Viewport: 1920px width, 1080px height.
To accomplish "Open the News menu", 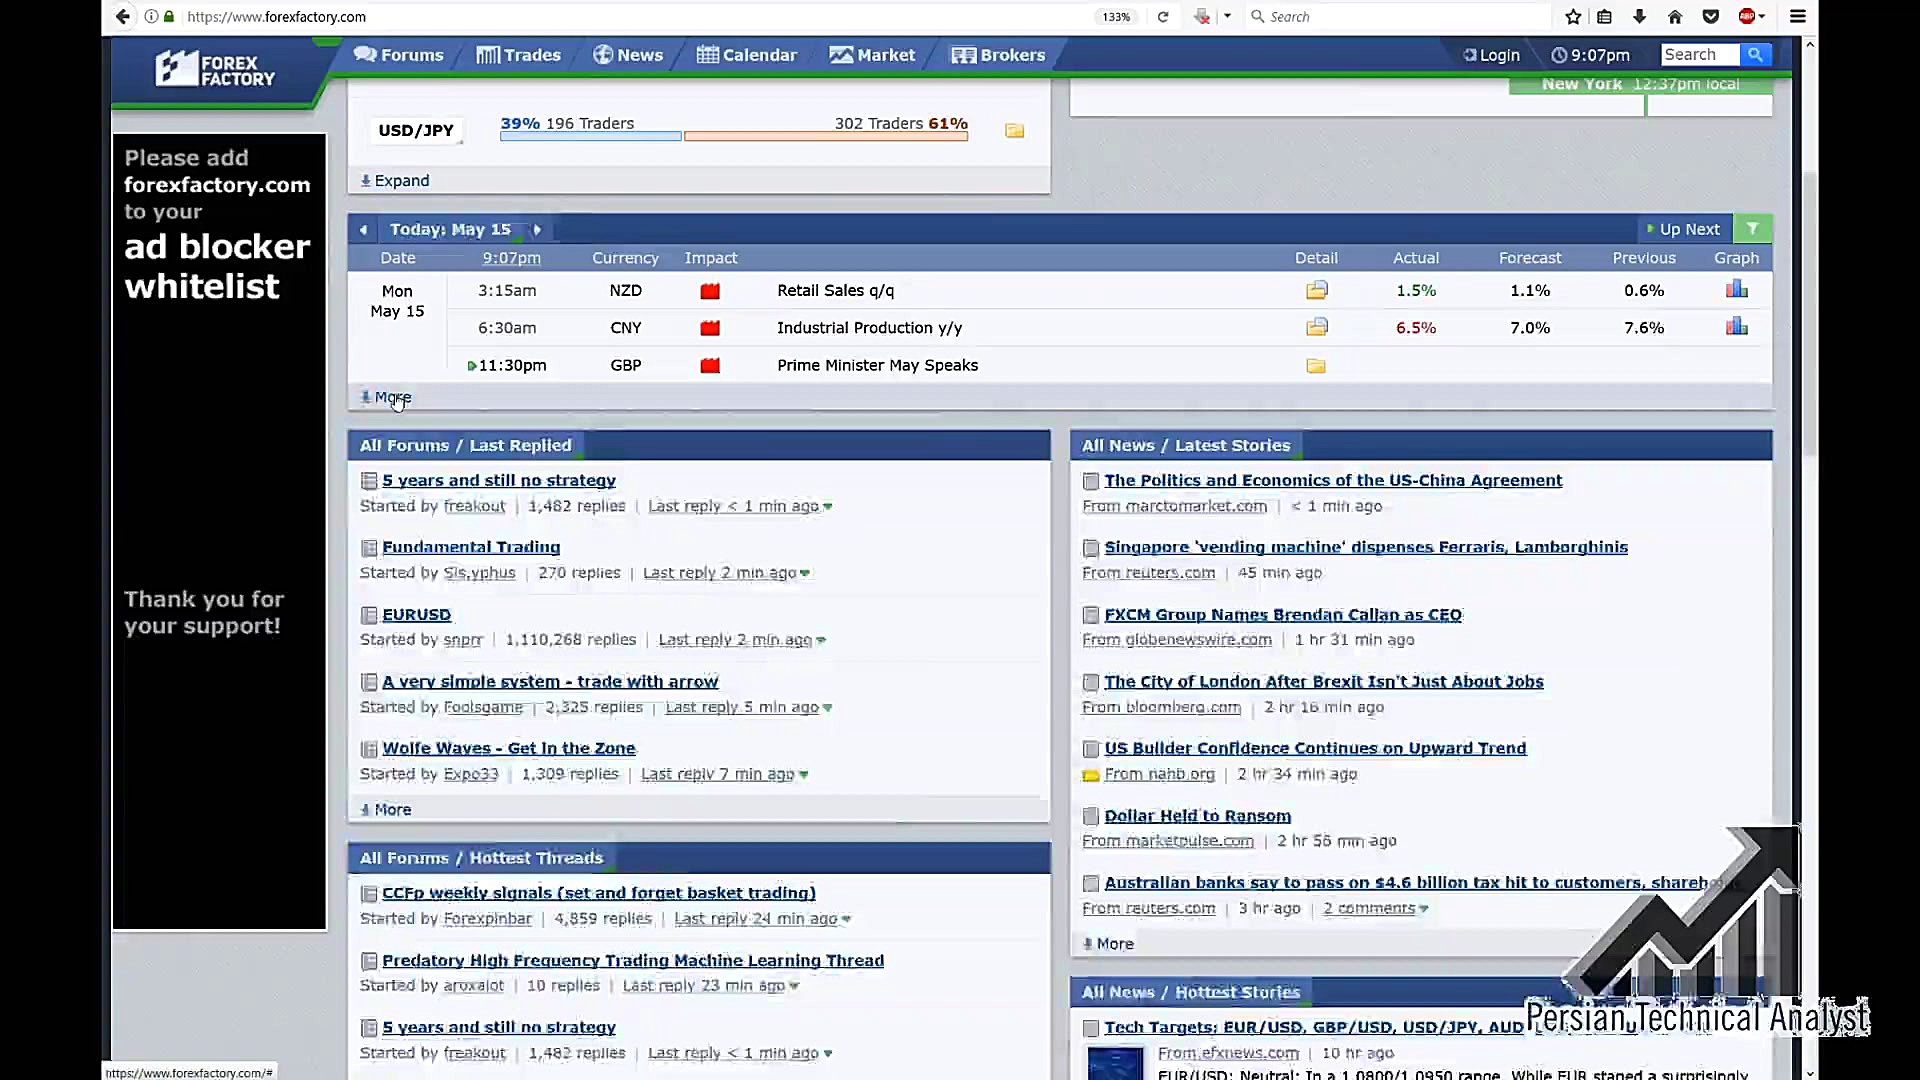I will (x=628, y=55).
